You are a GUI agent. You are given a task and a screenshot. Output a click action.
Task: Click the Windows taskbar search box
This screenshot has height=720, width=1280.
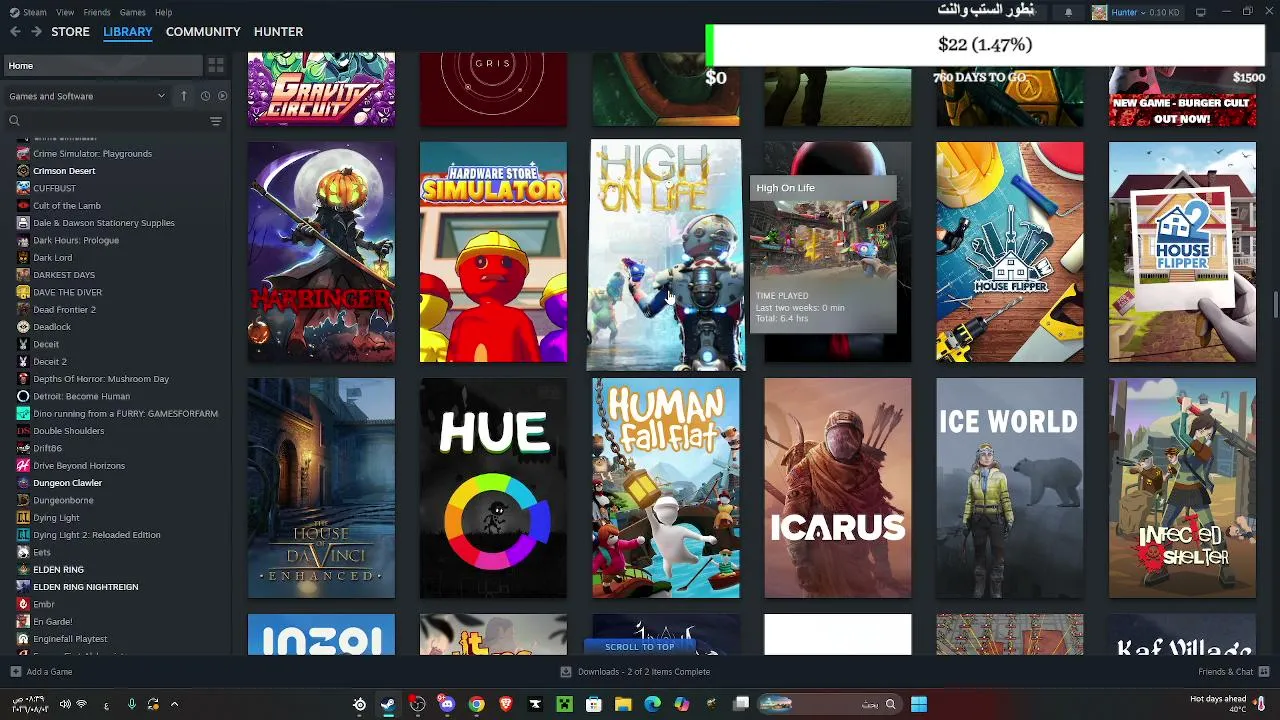click(x=831, y=704)
